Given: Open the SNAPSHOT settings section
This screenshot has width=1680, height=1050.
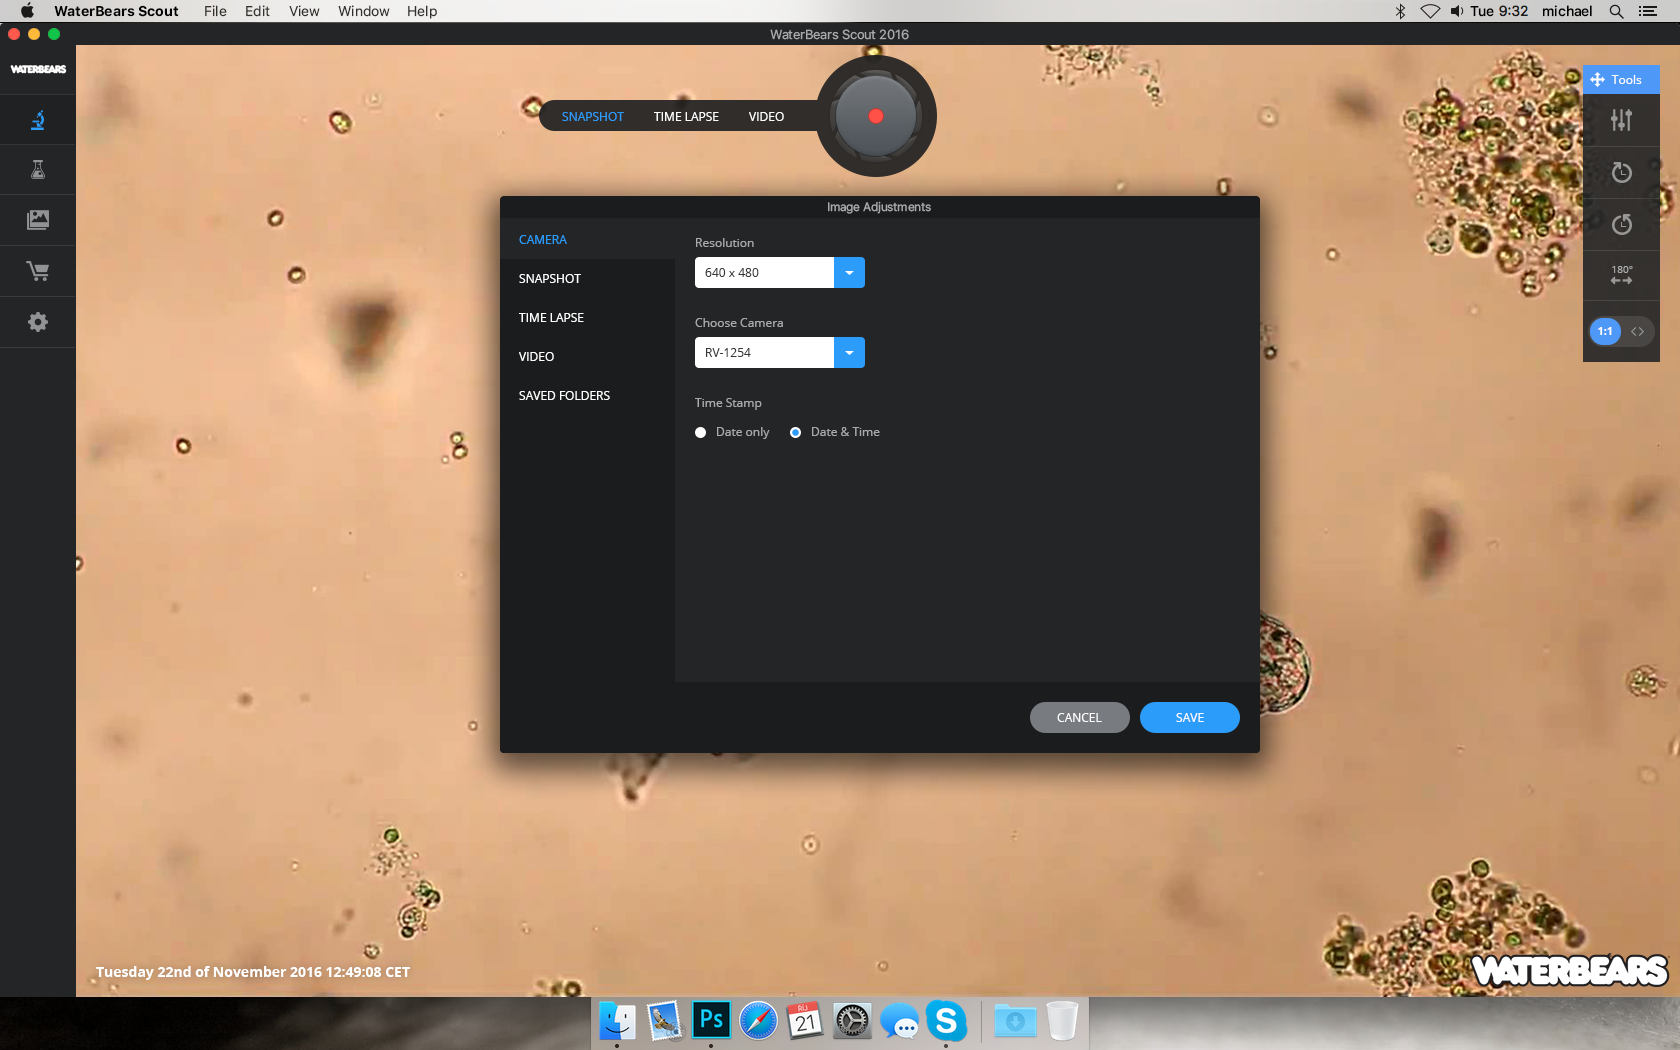Looking at the screenshot, I should (x=587, y=279).
